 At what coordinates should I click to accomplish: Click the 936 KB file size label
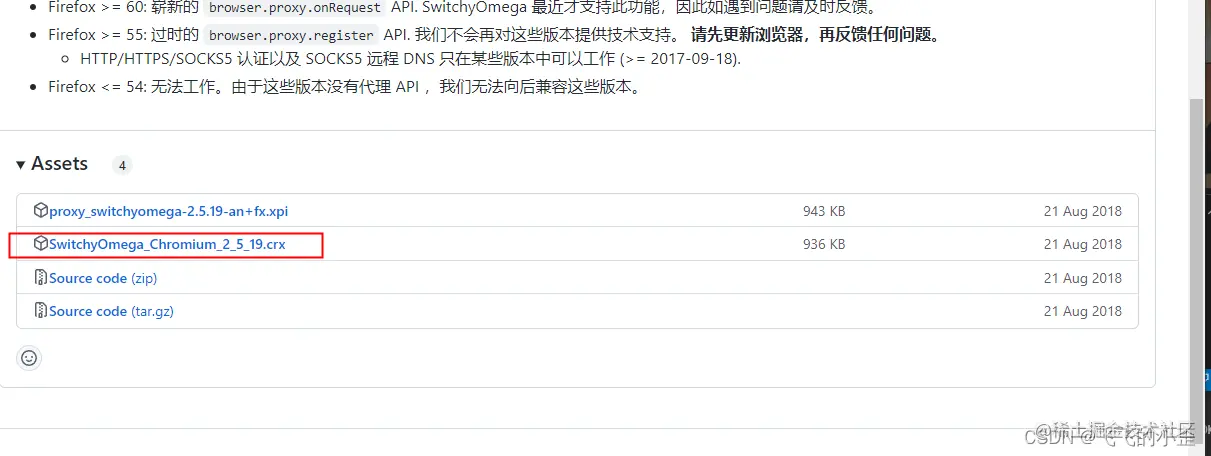pyautogui.click(x=824, y=244)
